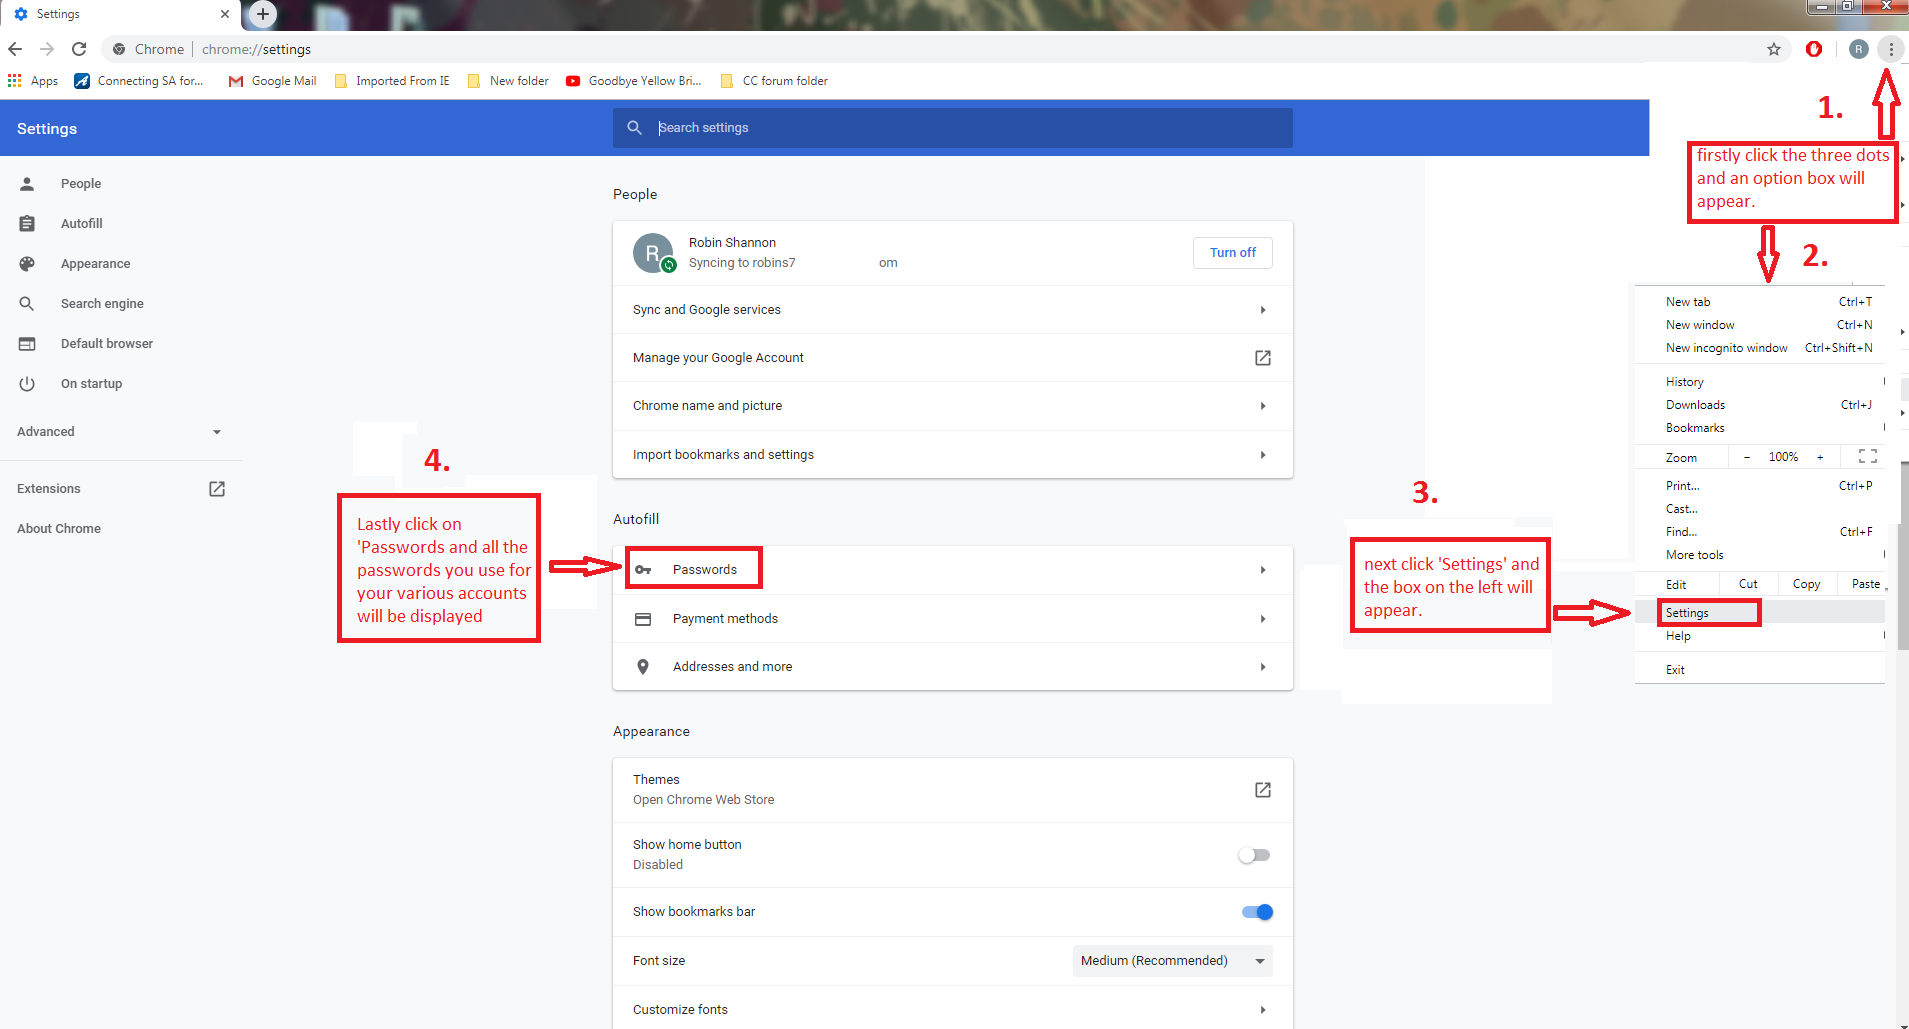This screenshot has height=1029, width=1909.
Task: Open About Chrome link in sidebar
Action: (59, 529)
